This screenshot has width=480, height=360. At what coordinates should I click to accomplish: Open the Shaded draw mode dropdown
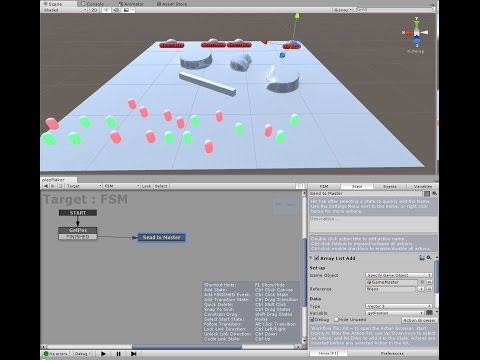pos(65,10)
